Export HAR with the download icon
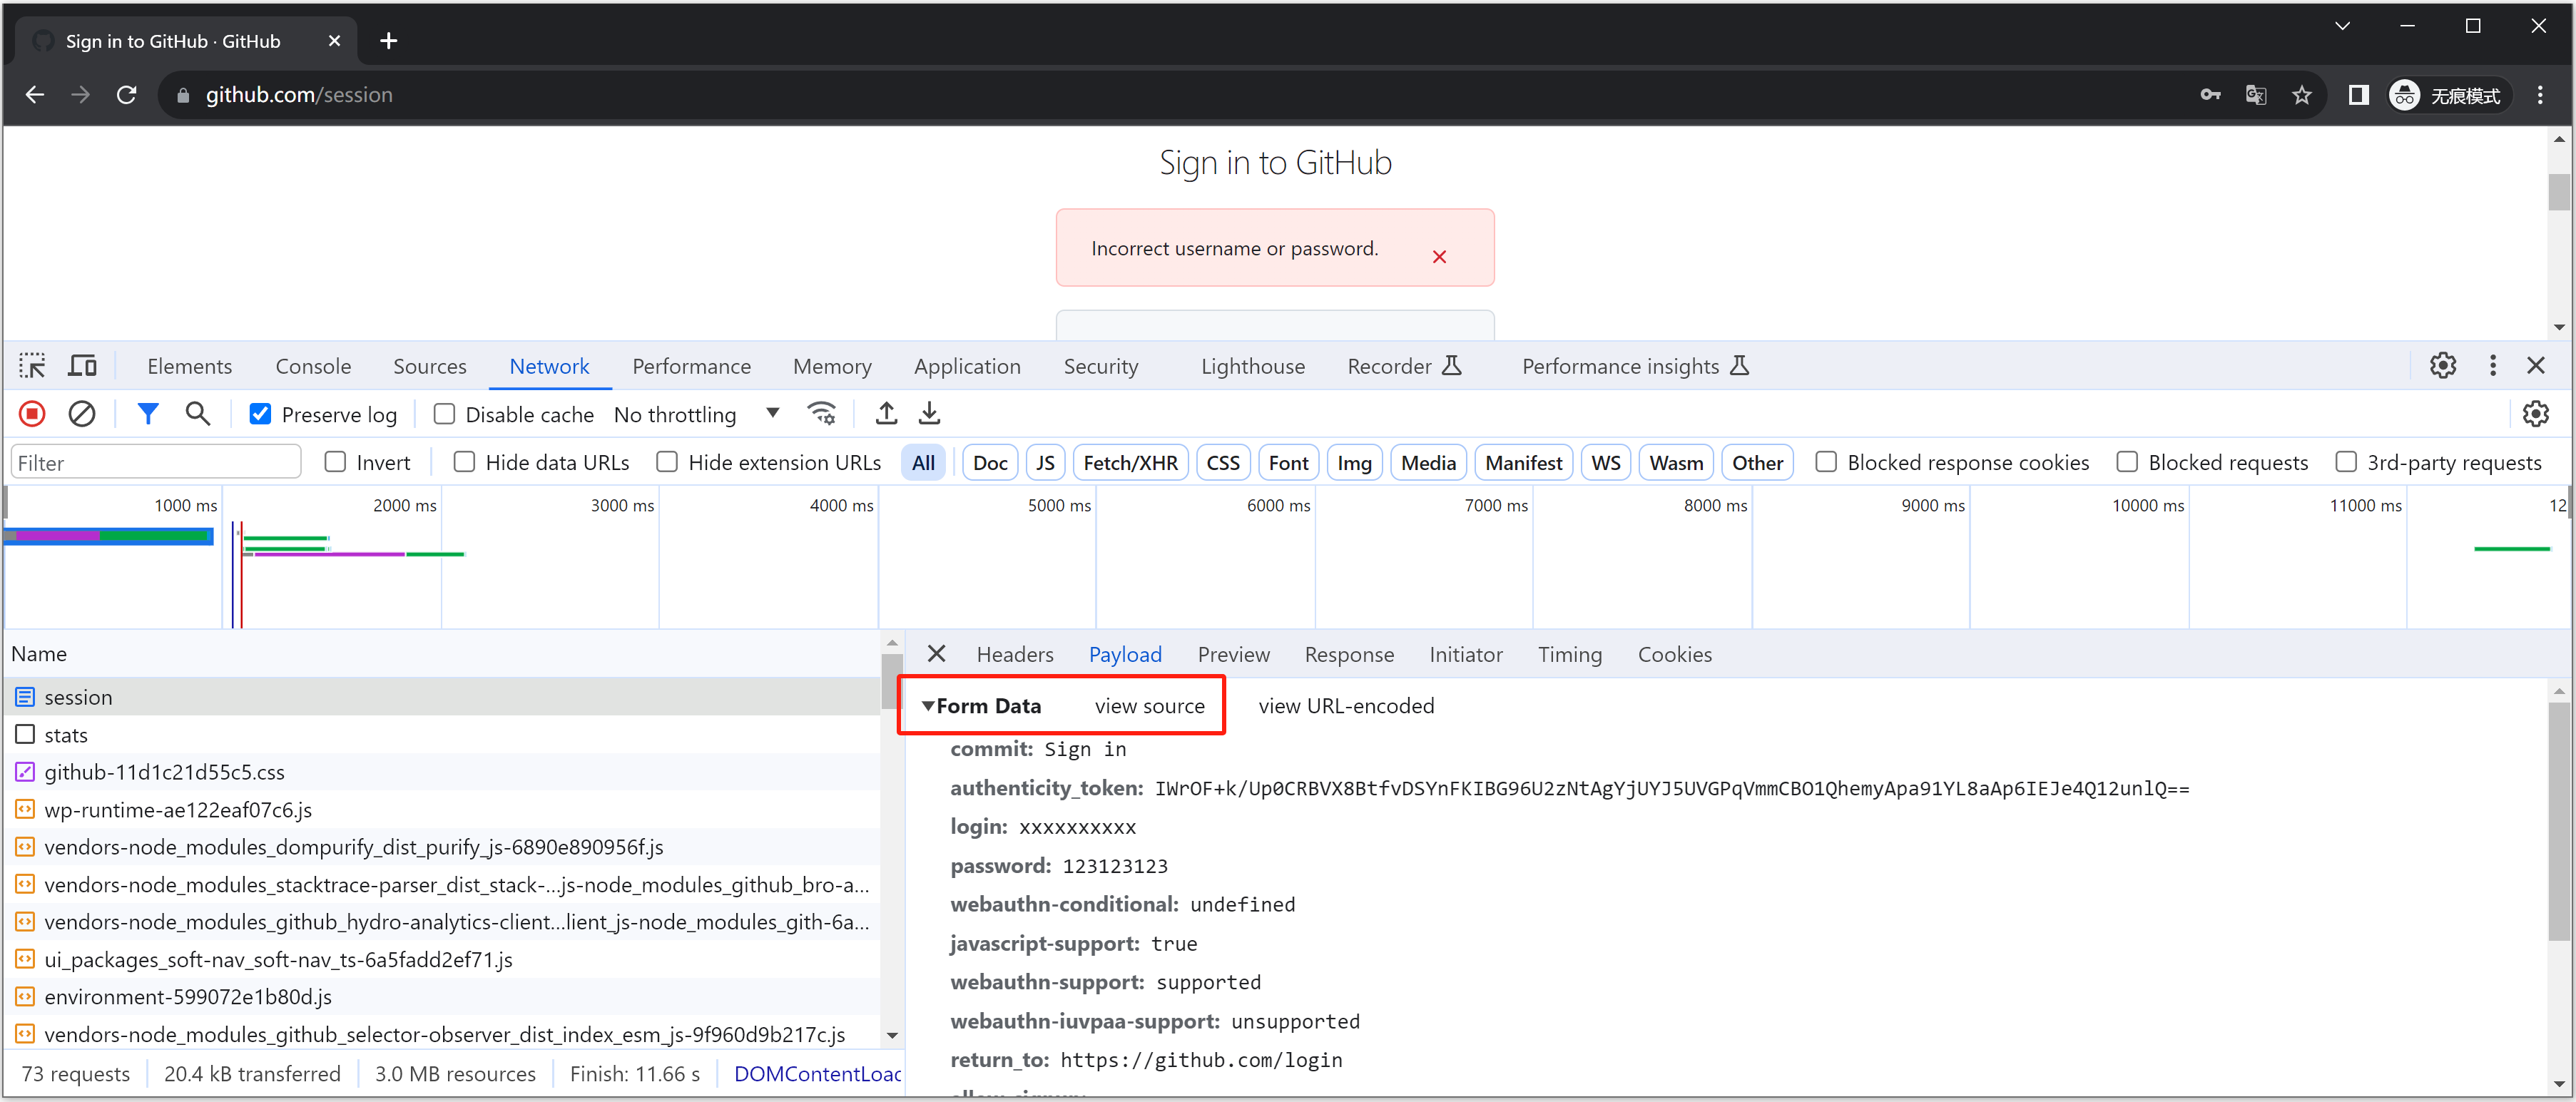The width and height of the screenshot is (2576, 1102). click(930, 414)
